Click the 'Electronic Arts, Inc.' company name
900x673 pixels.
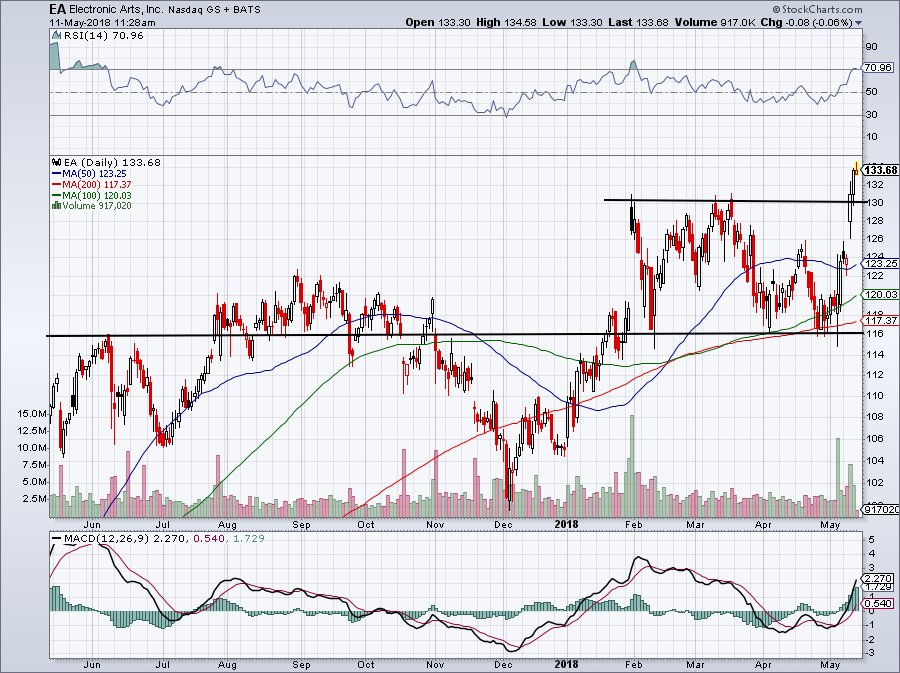pos(117,10)
